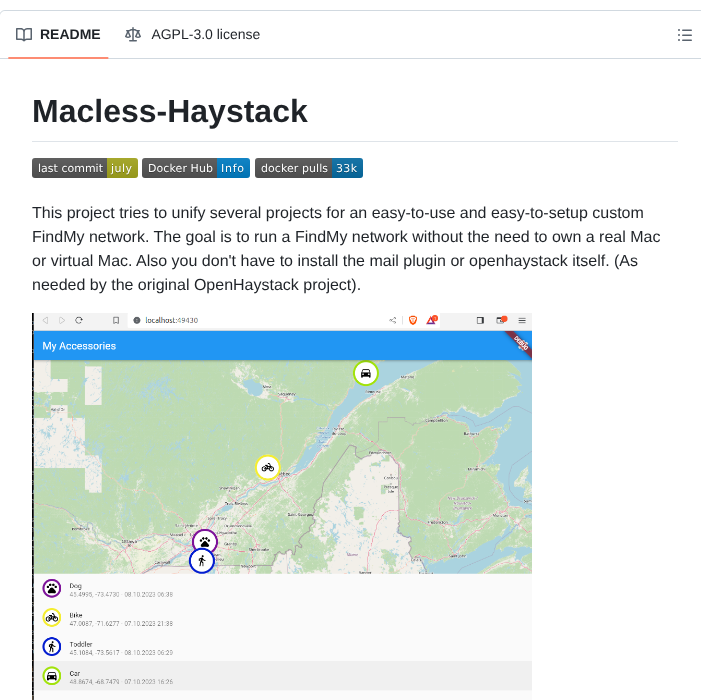Click the browser forward arrow in screenshot

point(62,320)
